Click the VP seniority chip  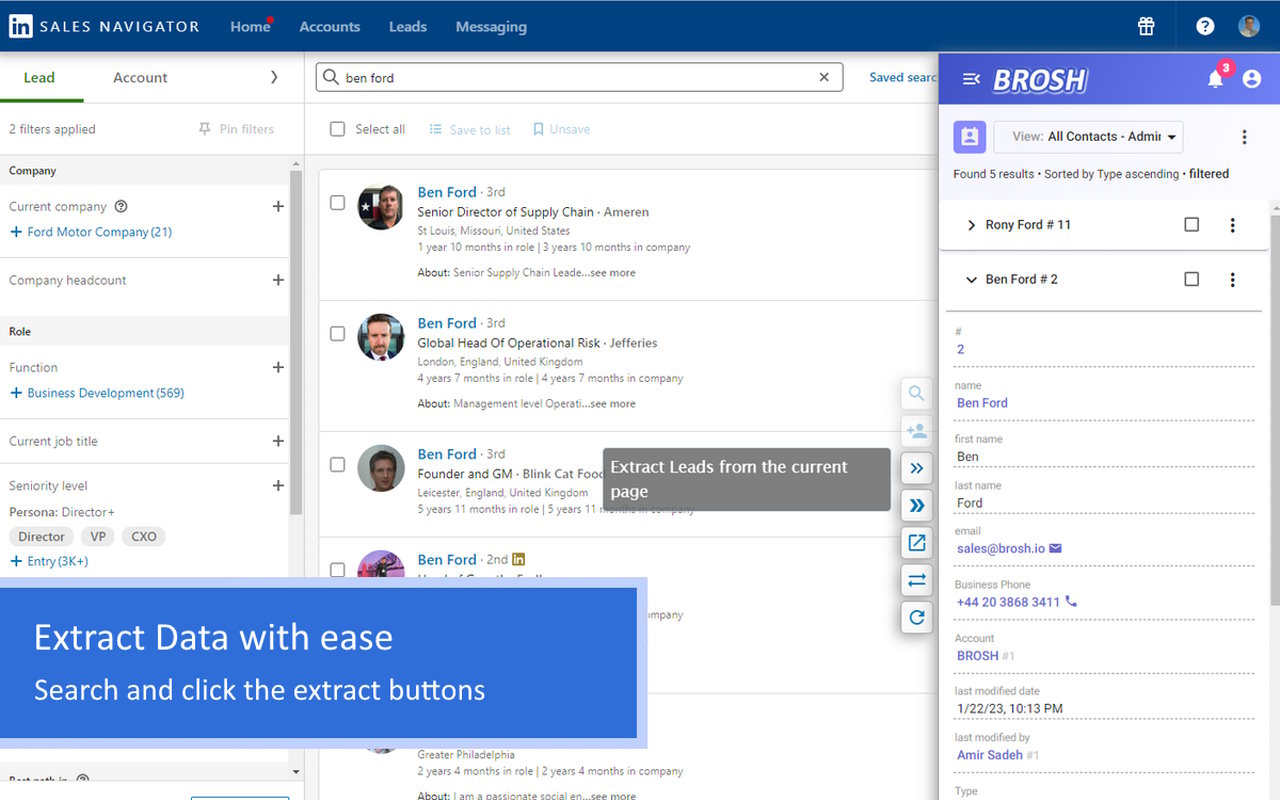coord(98,537)
